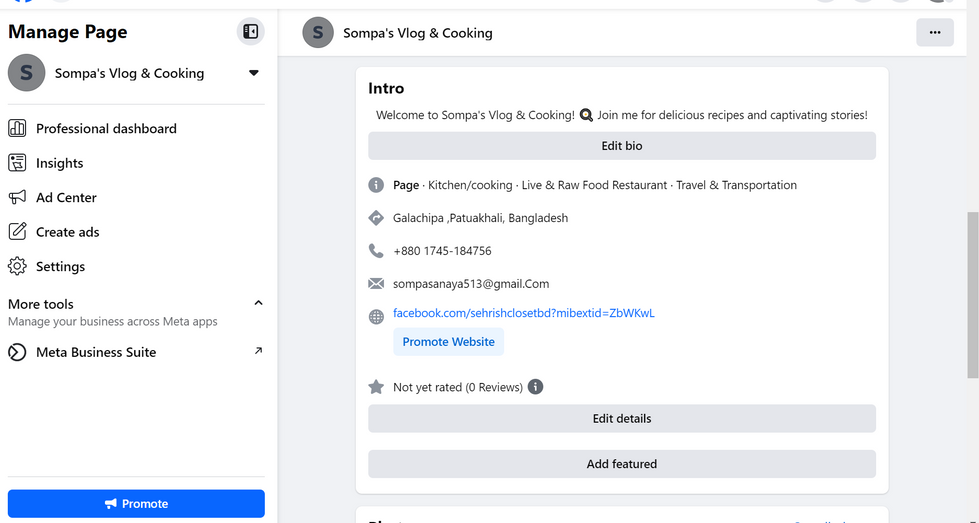
Task: Click the website globe icon
Action: 376,317
